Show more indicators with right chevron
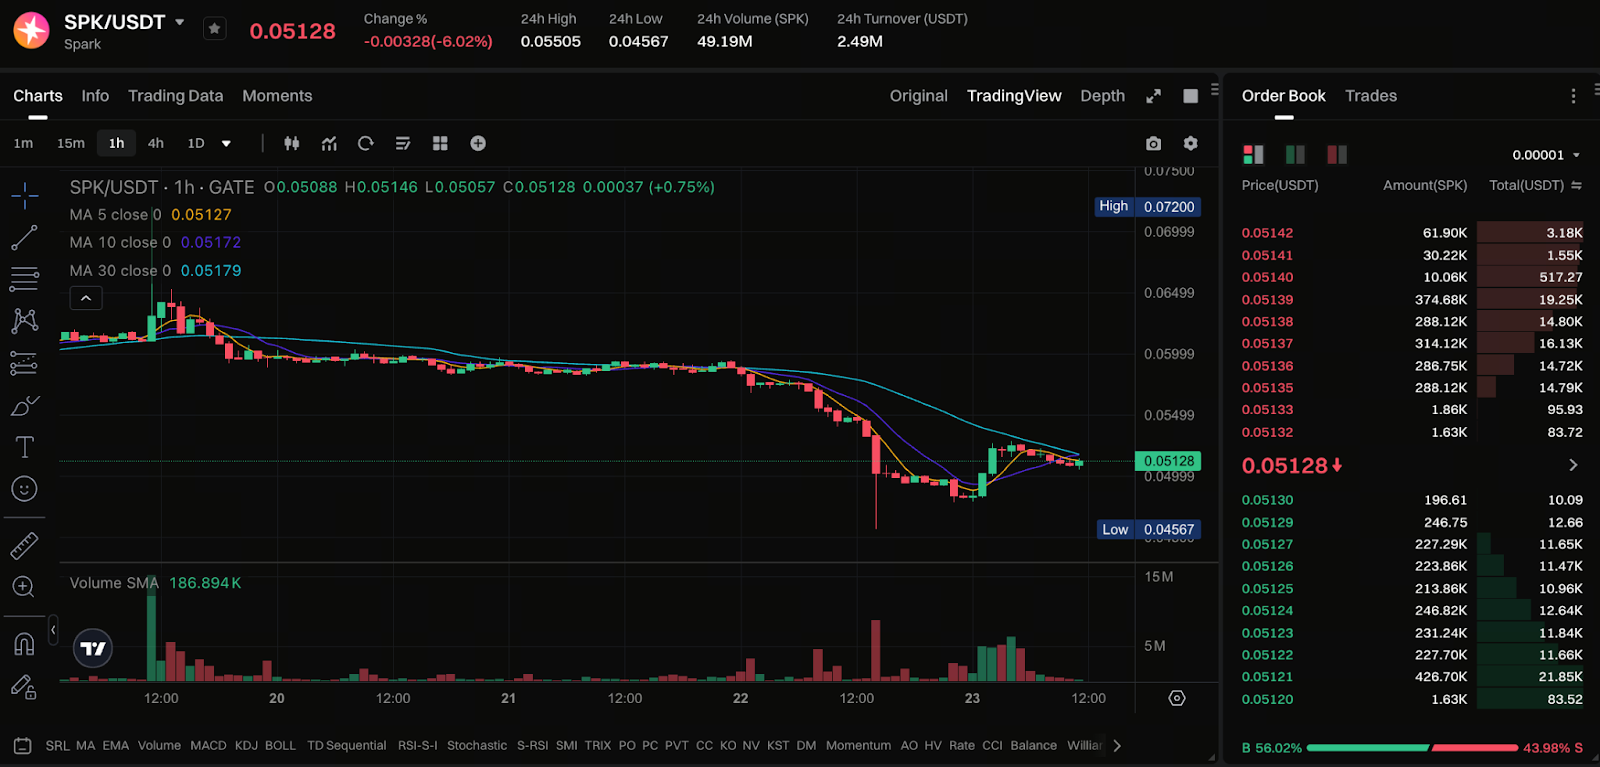Viewport: 1600px width, 767px height. pyautogui.click(x=1117, y=745)
